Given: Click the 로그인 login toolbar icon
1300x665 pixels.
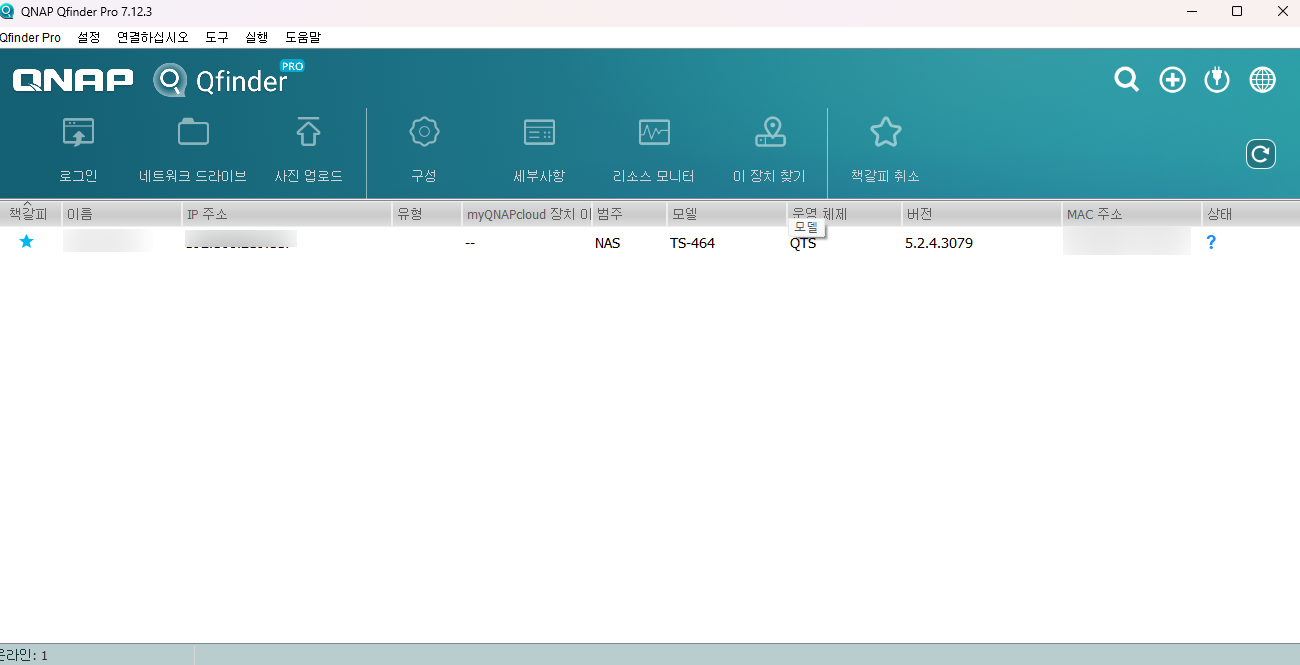Looking at the screenshot, I should tap(78, 132).
